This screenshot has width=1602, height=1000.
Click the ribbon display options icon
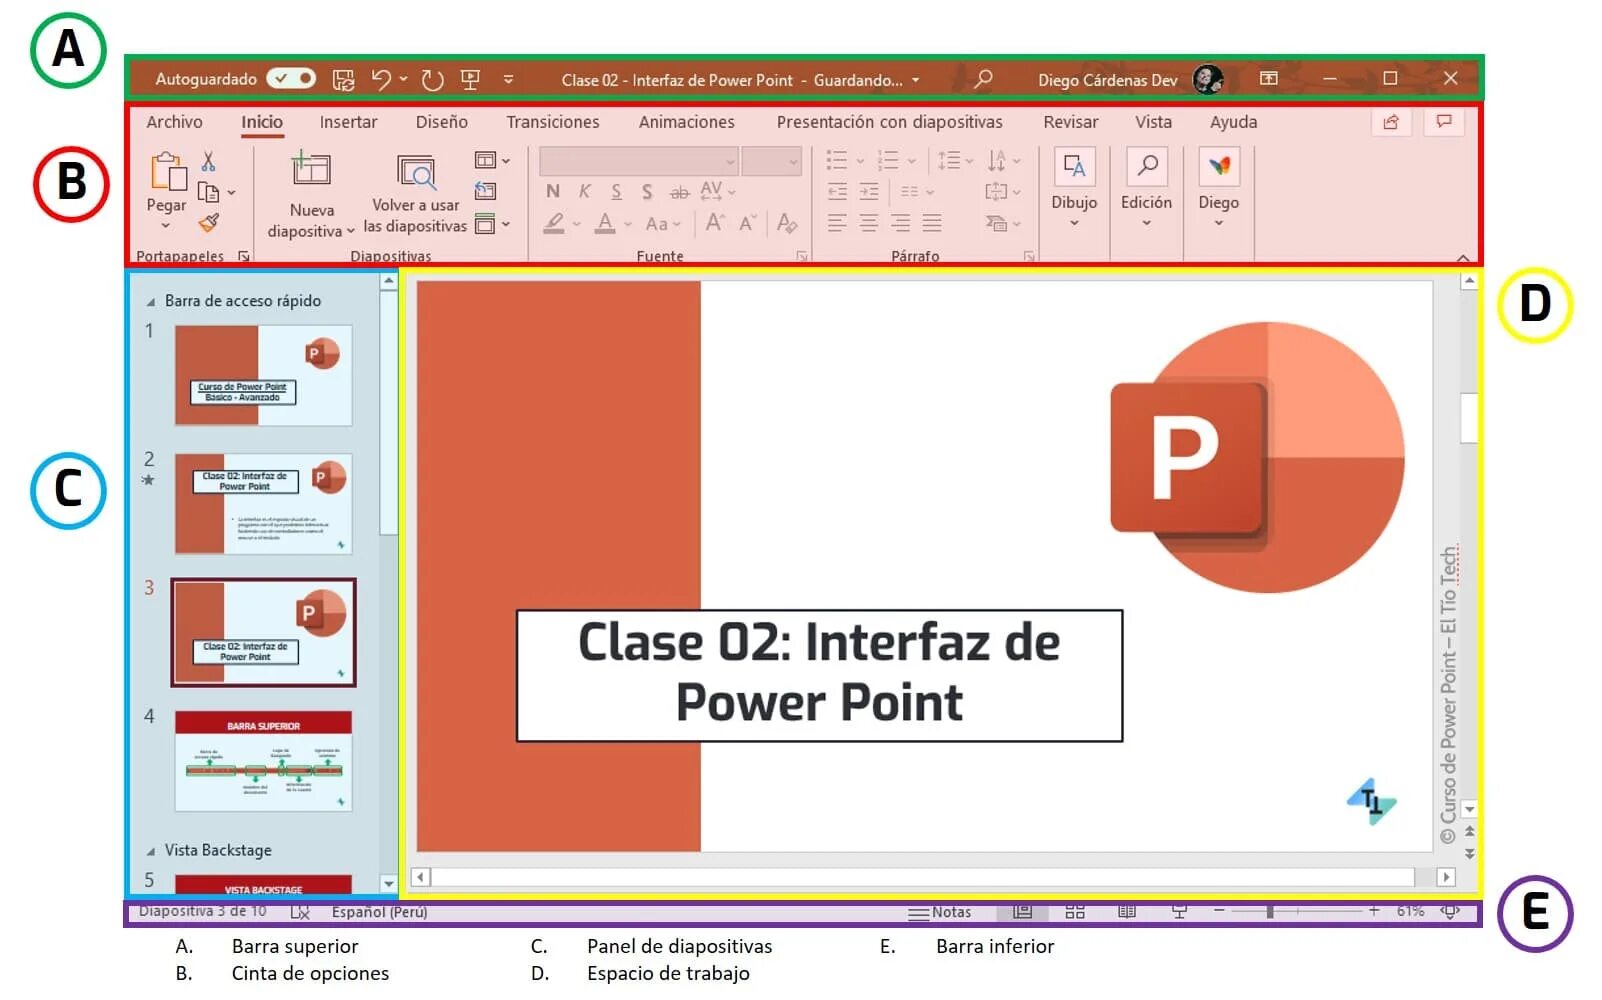[x=1268, y=78]
